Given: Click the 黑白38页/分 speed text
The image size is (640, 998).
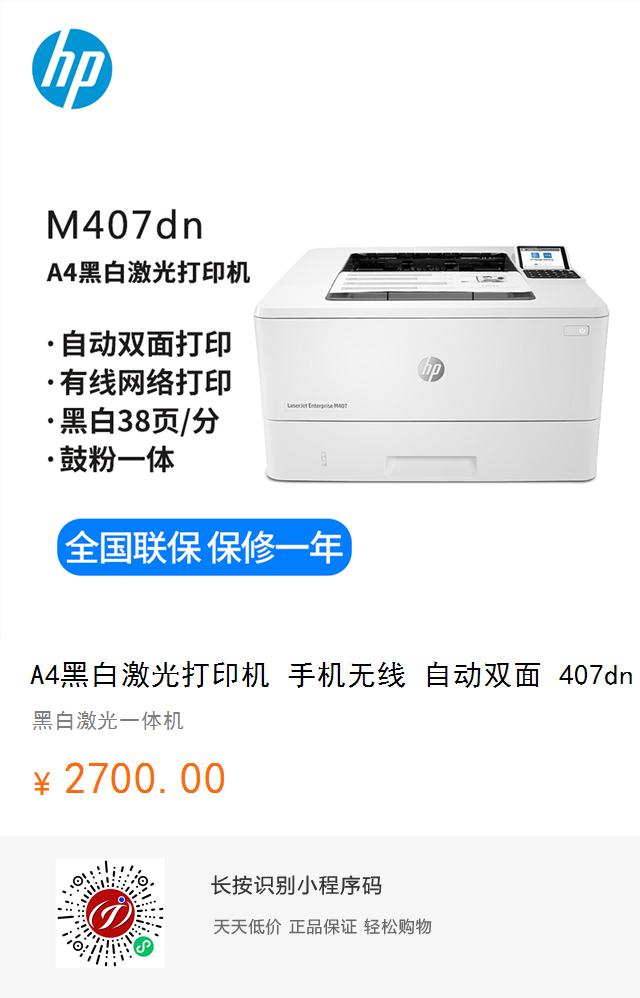Looking at the screenshot, I should (134, 421).
